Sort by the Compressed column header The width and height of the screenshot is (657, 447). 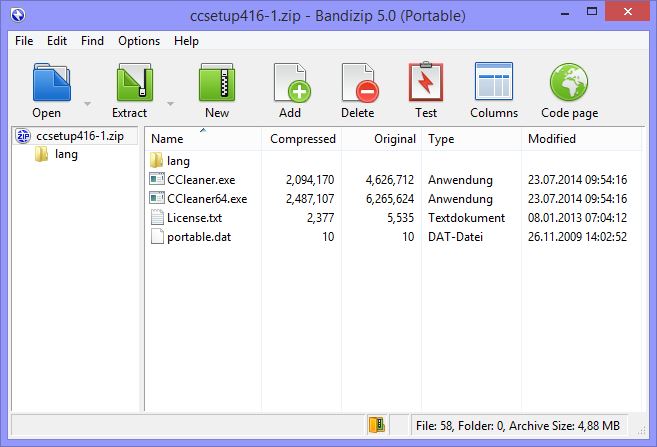302,139
